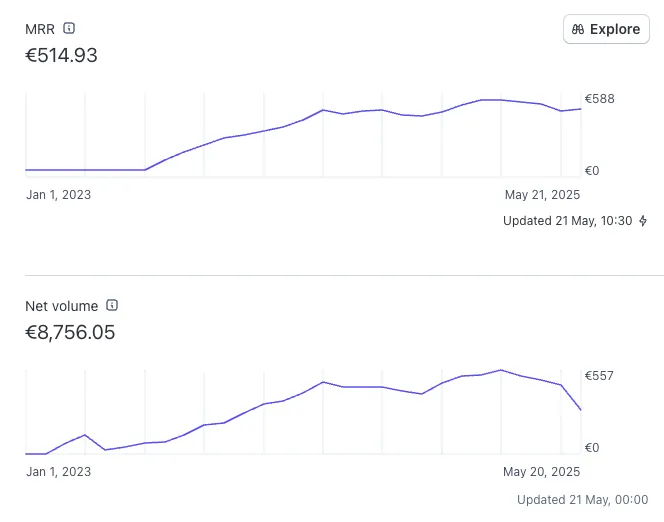
Task: Click the lightning bolt icon after 10:30
Action: pos(643,221)
